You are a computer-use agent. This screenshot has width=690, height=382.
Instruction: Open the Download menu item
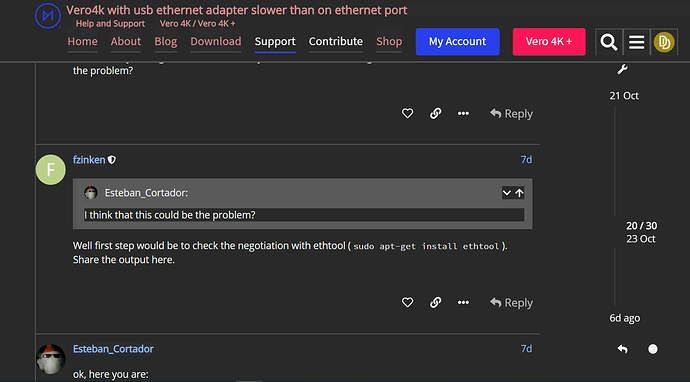(216, 41)
